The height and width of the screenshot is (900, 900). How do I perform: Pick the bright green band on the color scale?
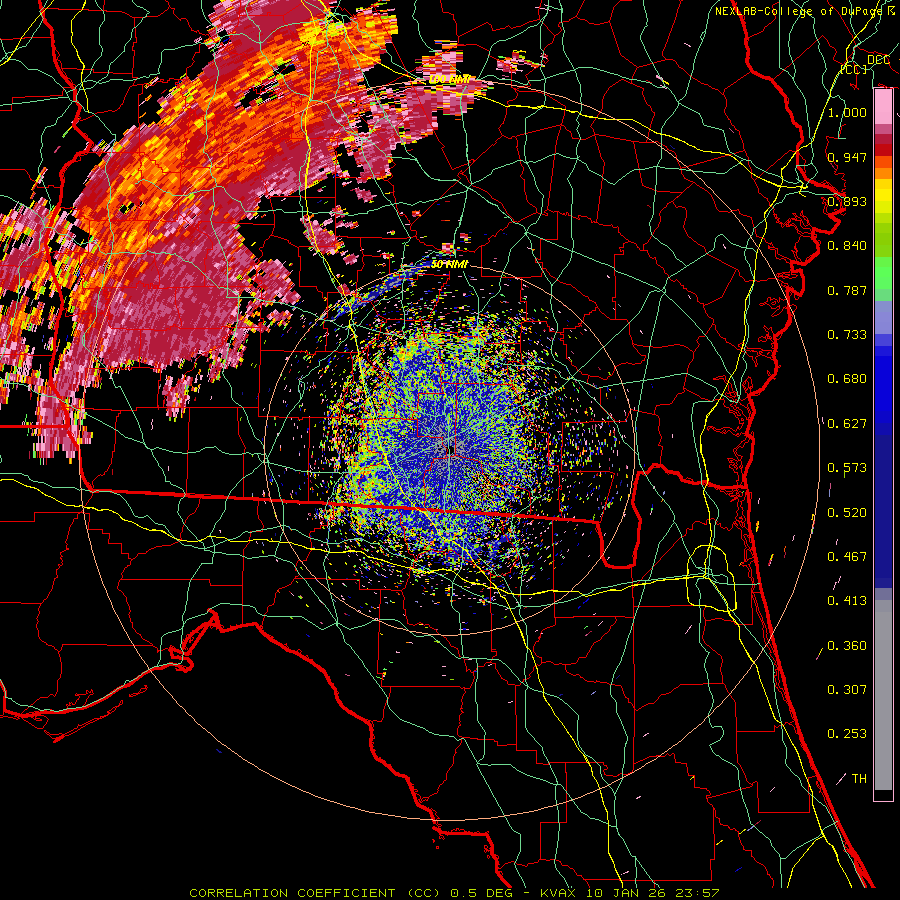pyautogui.click(x=883, y=274)
